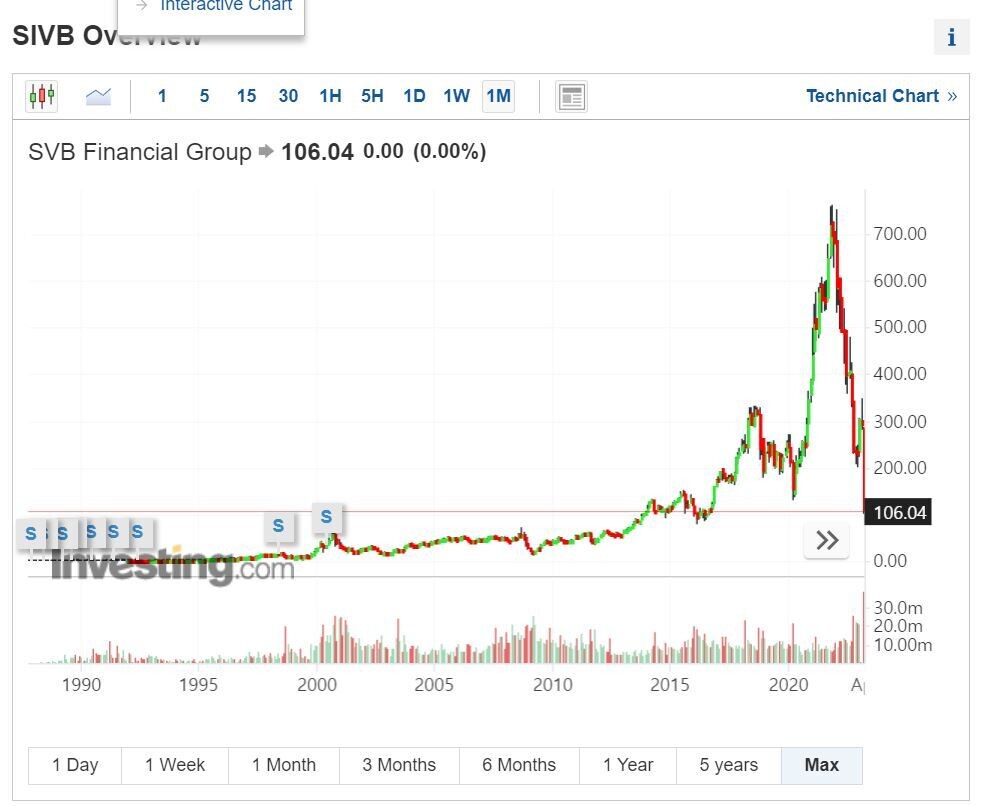Image resolution: width=988 pixels, height=806 pixels.
Task: Select the 1M interval button
Action: [x=498, y=96]
